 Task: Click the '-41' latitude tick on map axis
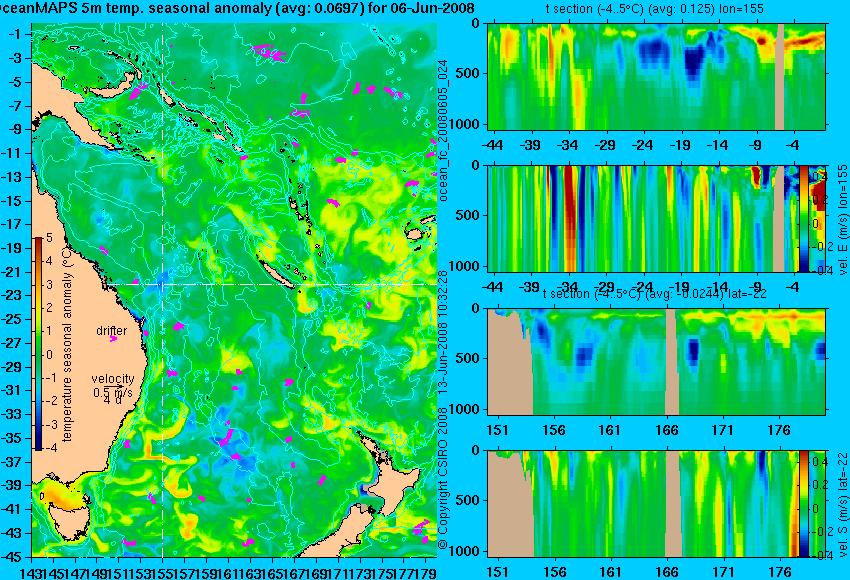[x=10, y=509]
